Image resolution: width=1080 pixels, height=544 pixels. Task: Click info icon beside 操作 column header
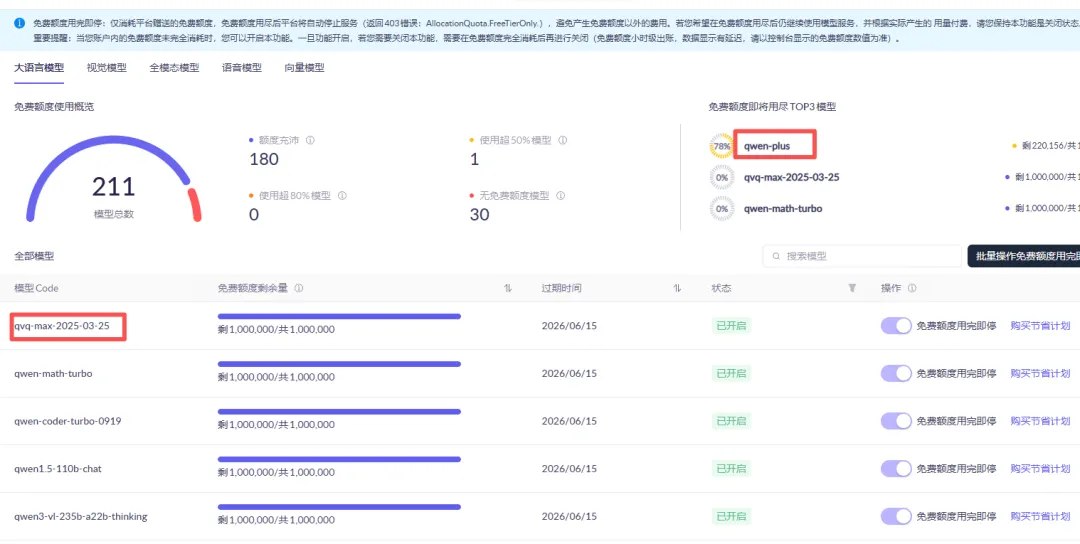[x=912, y=288]
